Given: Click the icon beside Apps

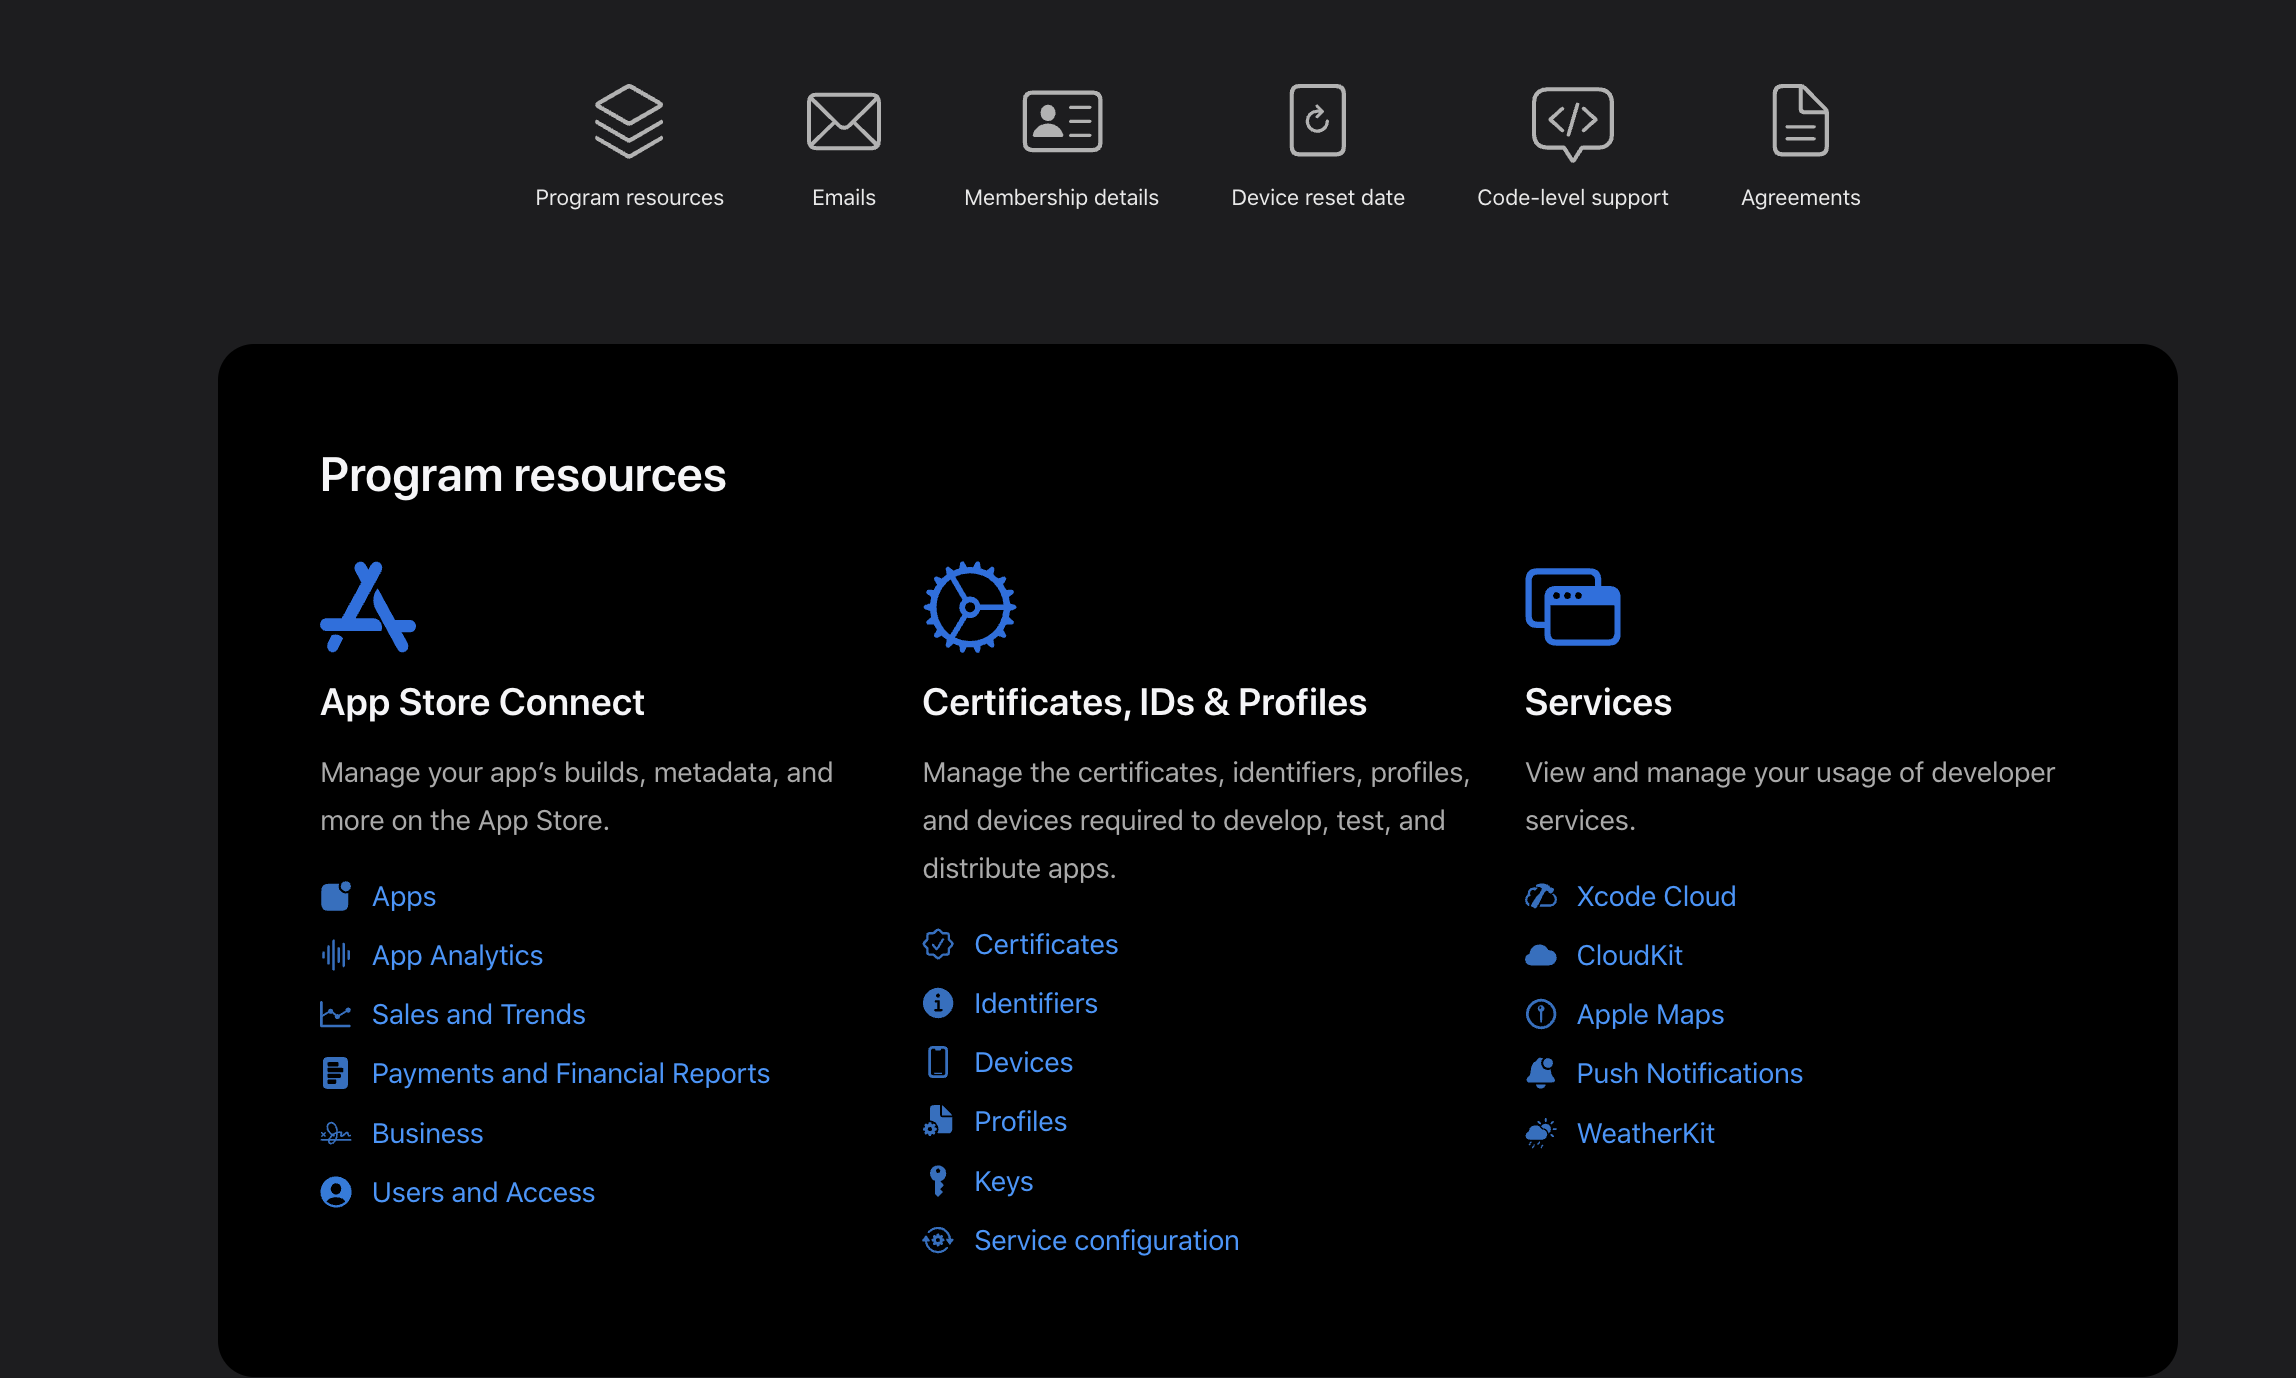Looking at the screenshot, I should (x=336, y=896).
